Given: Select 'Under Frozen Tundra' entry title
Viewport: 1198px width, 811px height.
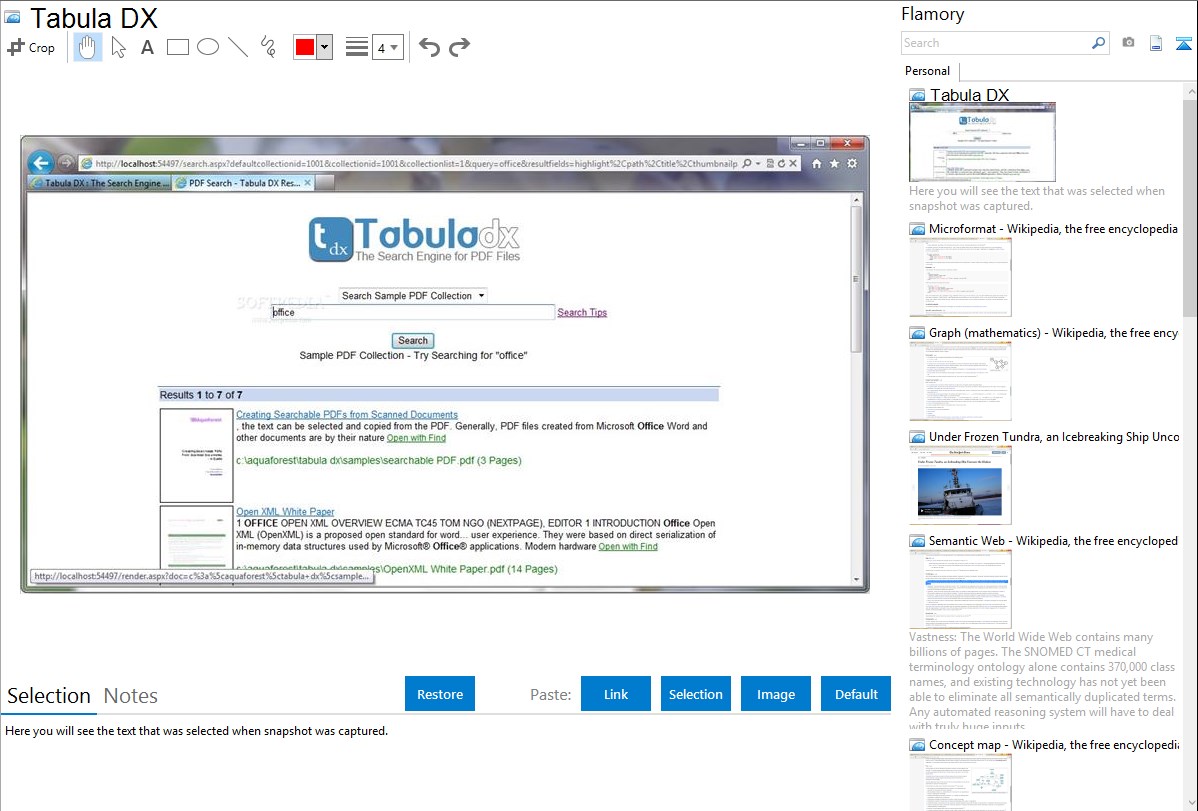Looking at the screenshot, I should [1054, 436].
